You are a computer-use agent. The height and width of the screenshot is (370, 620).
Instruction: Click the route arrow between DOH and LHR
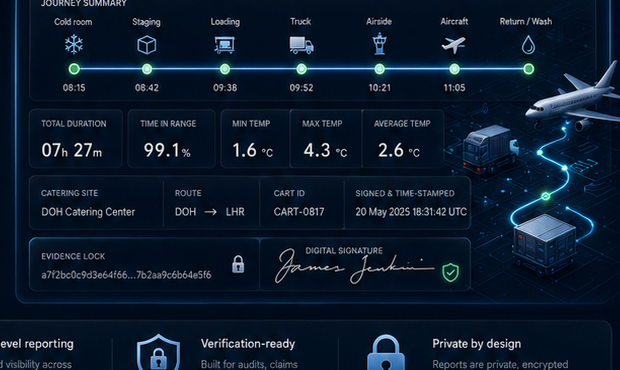click(x=210, y=212)
